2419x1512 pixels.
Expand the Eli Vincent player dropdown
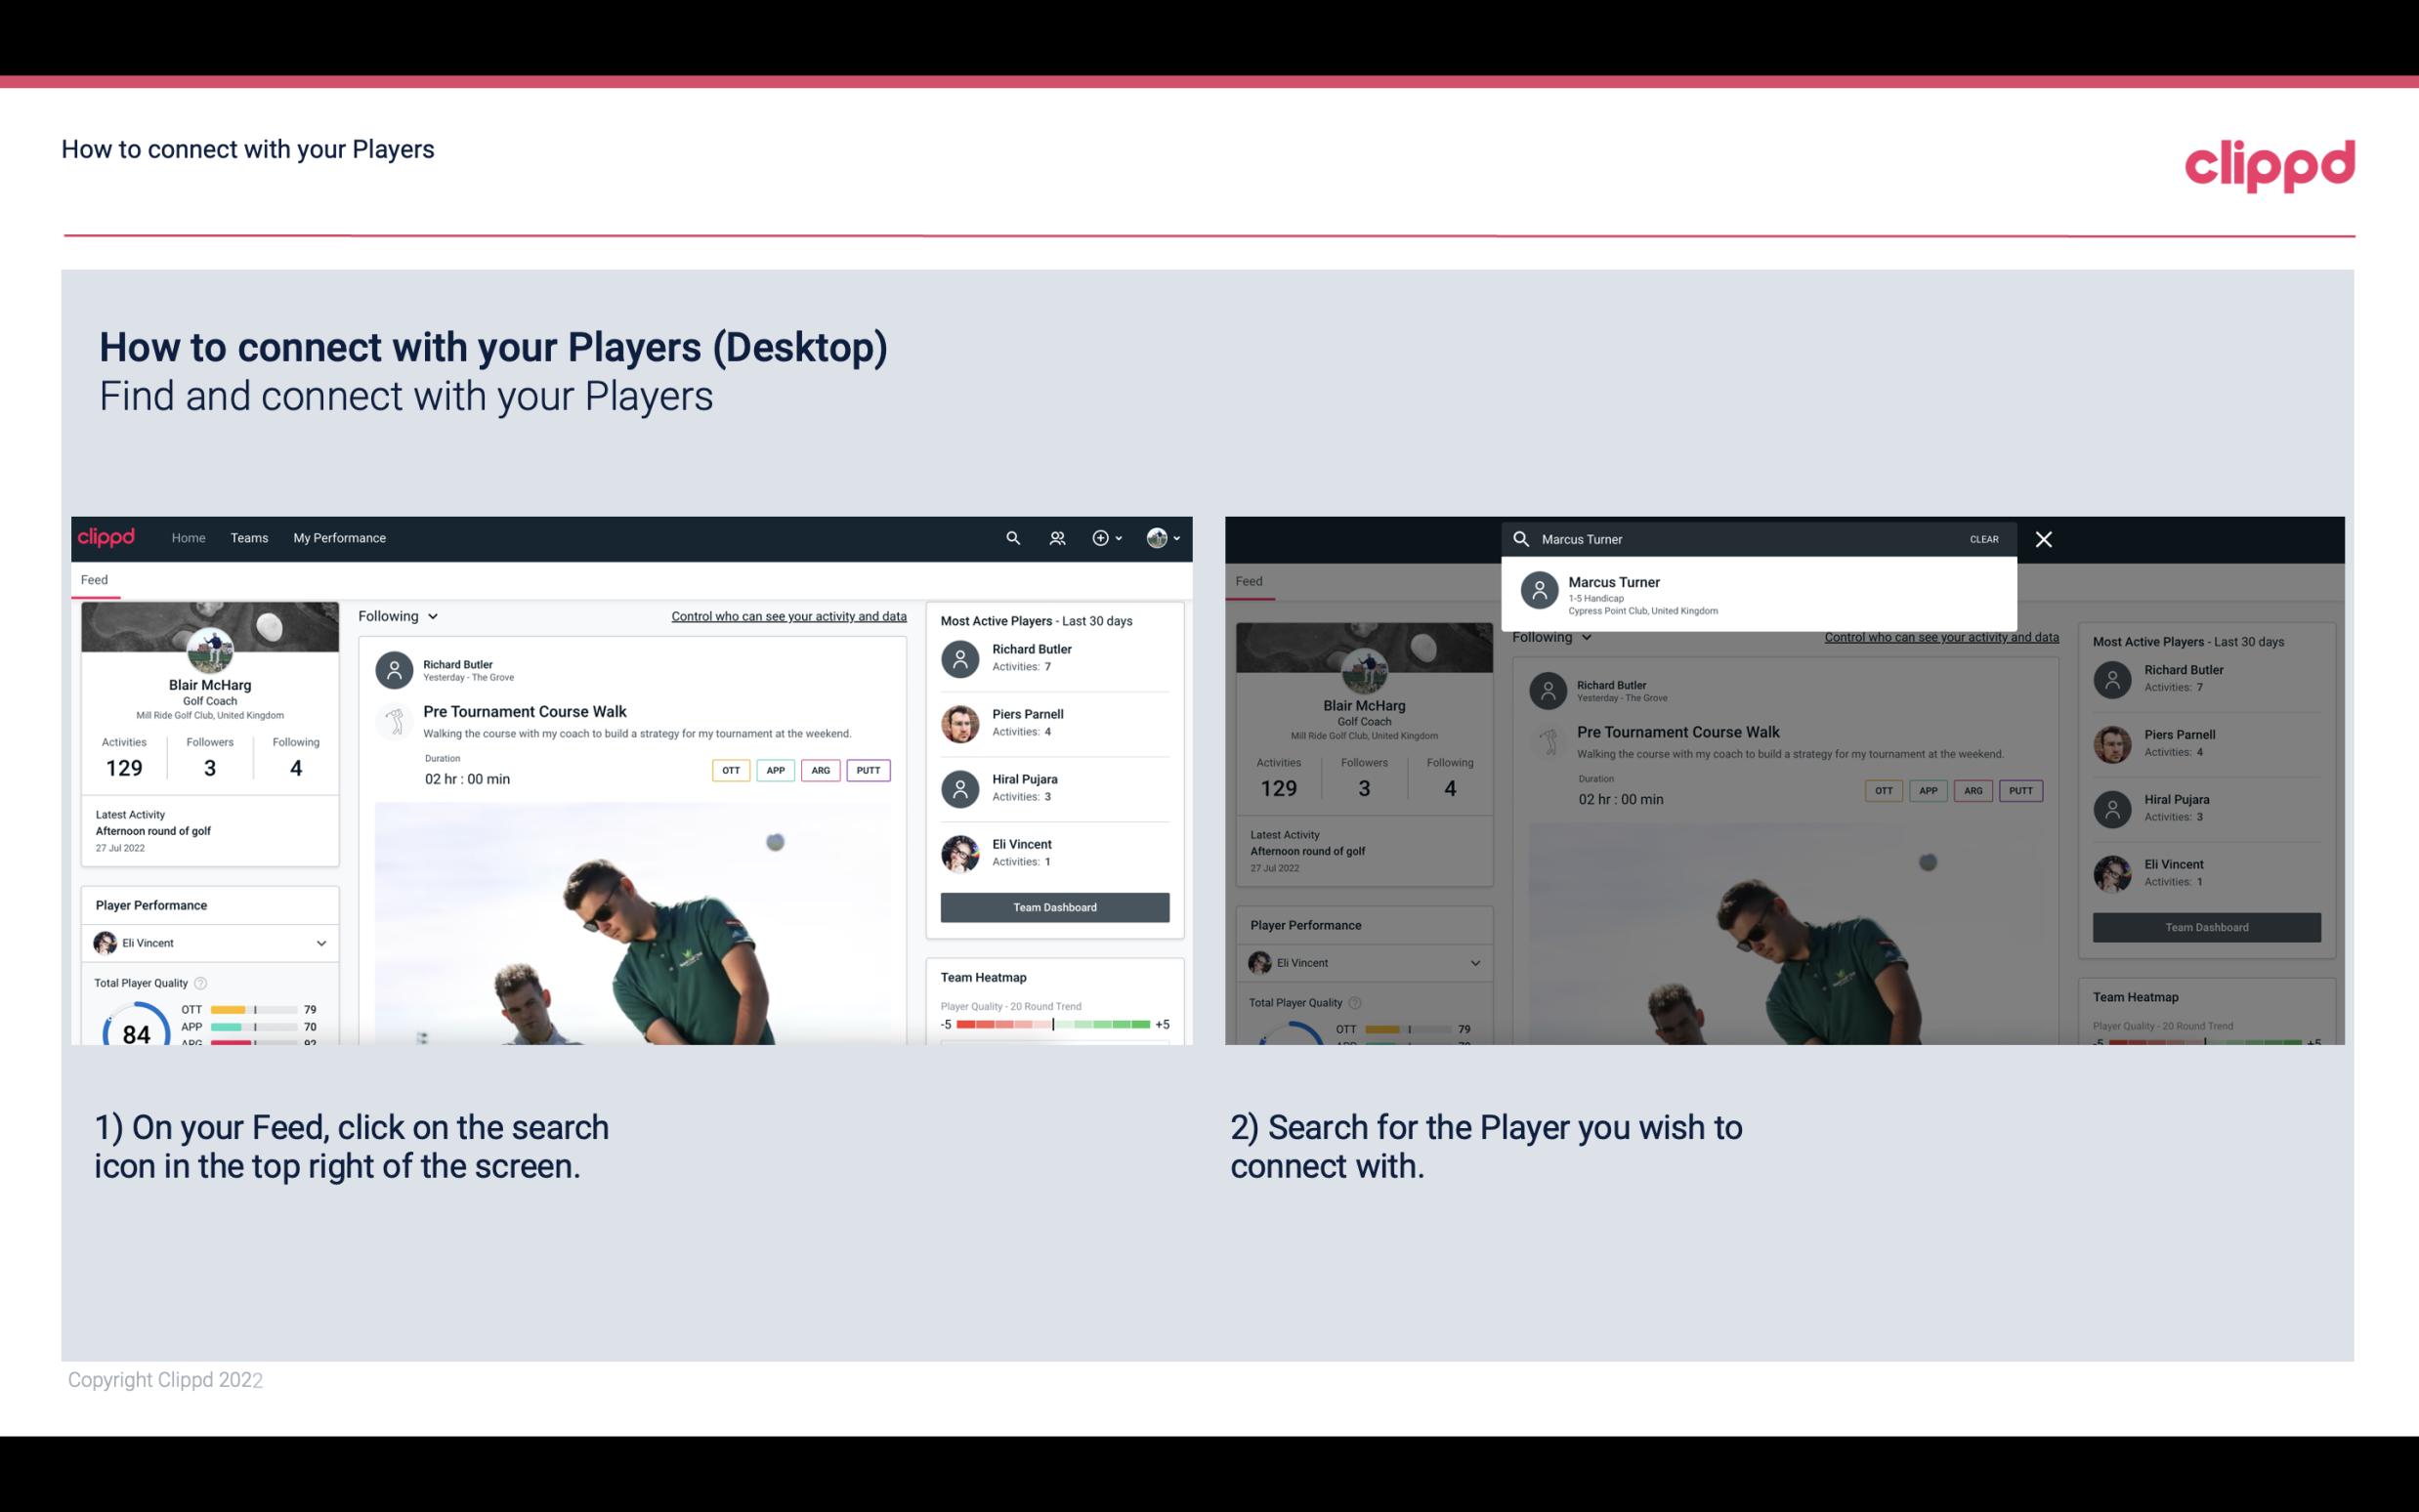(x=320, y=943)
